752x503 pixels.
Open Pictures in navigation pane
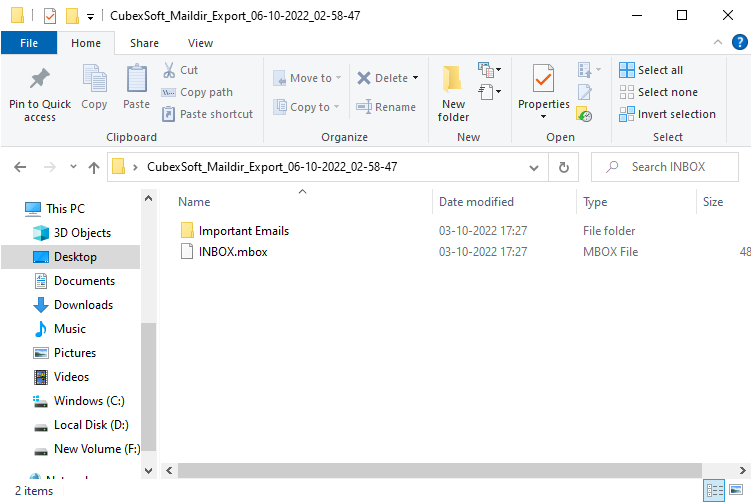65,353
